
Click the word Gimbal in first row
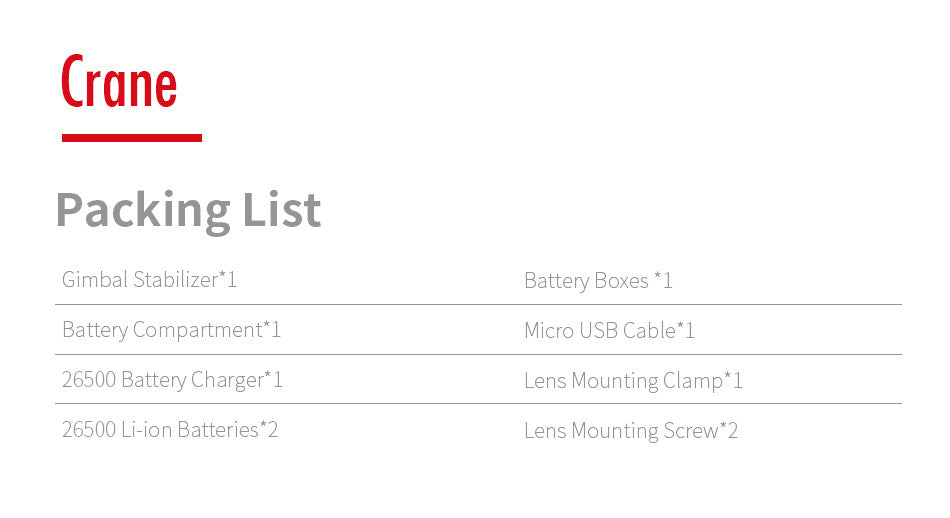pos(95,279)
